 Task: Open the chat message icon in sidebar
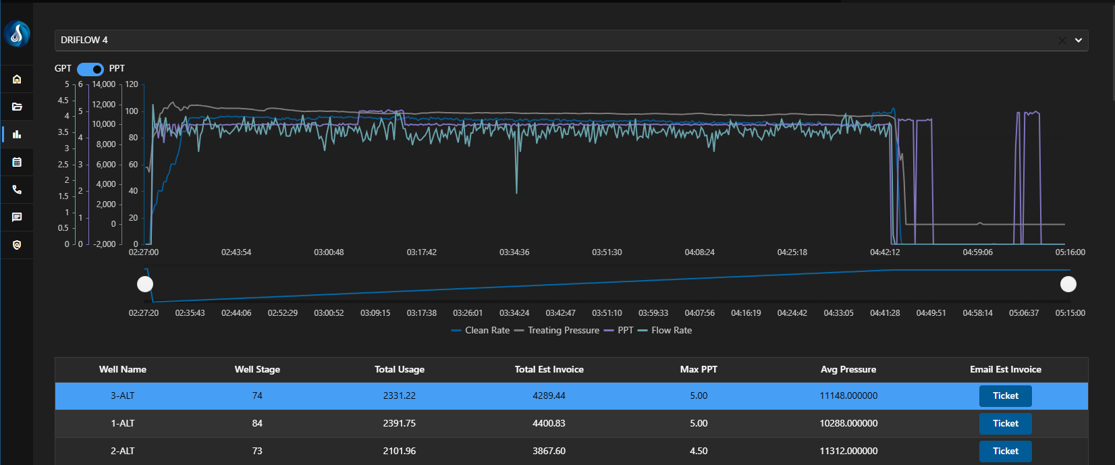17,217
